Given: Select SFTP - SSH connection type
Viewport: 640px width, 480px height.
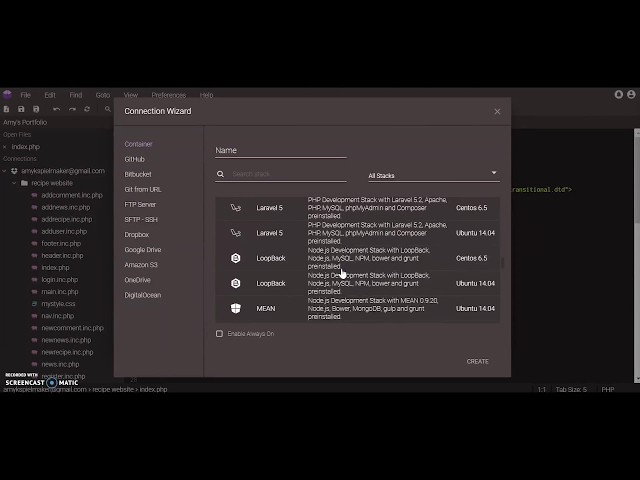Looking at the screenshot, I should pyautogui.click(x=141, y=220).
